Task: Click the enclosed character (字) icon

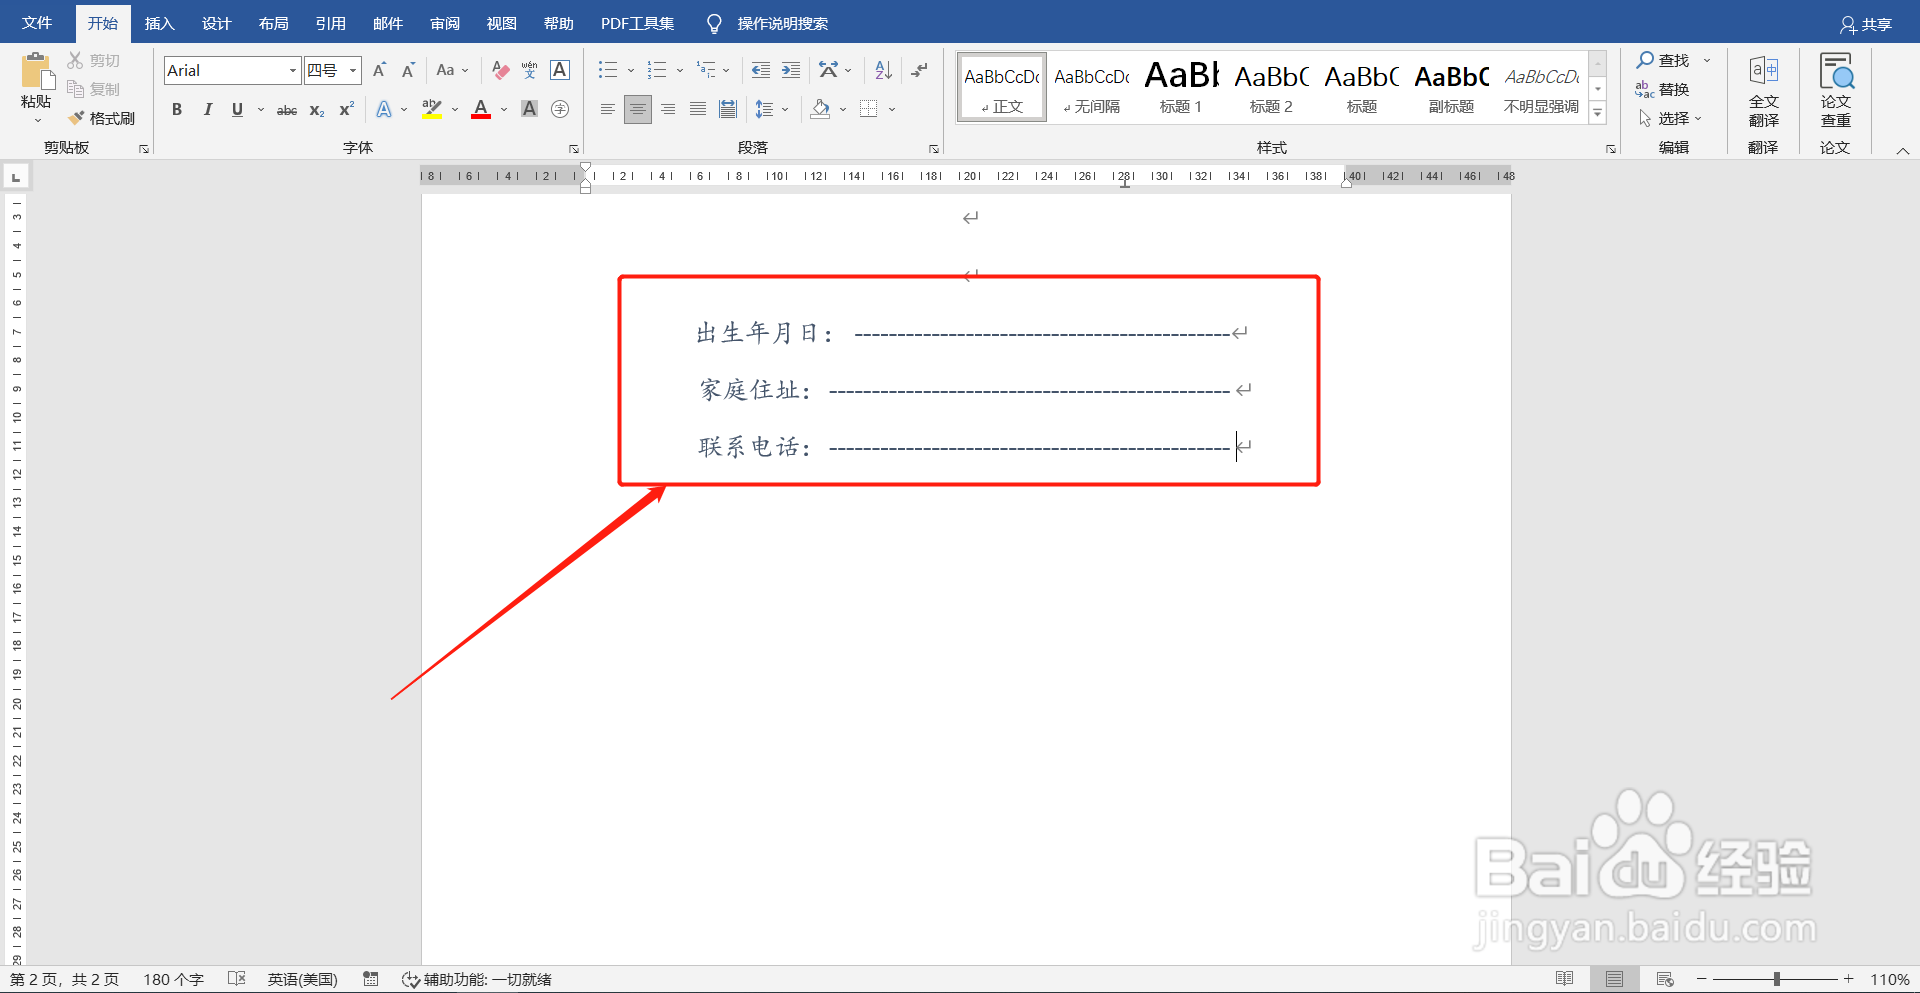Action: 560,109
